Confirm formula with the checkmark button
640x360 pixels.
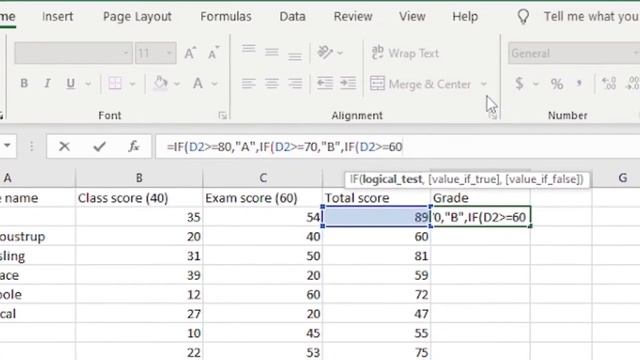point(99,146)
